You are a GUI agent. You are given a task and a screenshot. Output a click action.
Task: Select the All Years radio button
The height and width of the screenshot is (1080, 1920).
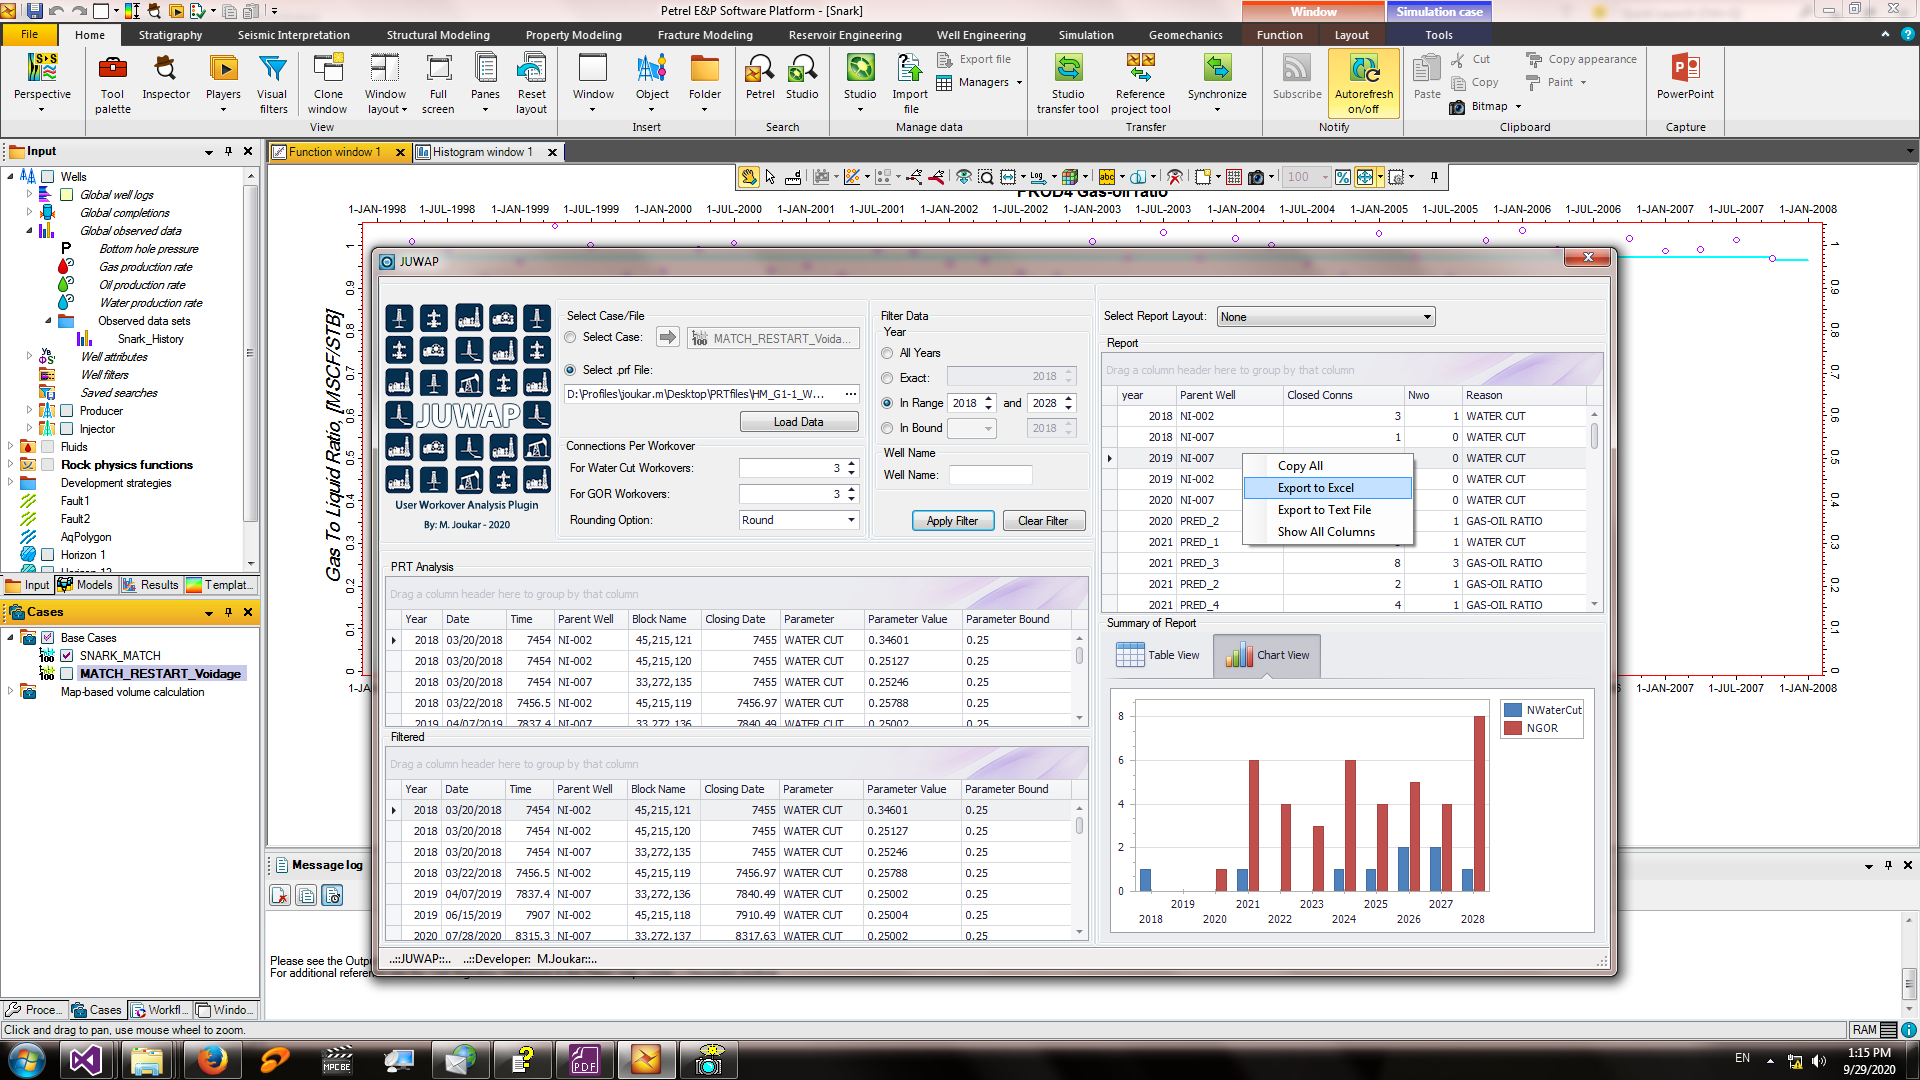887,353
